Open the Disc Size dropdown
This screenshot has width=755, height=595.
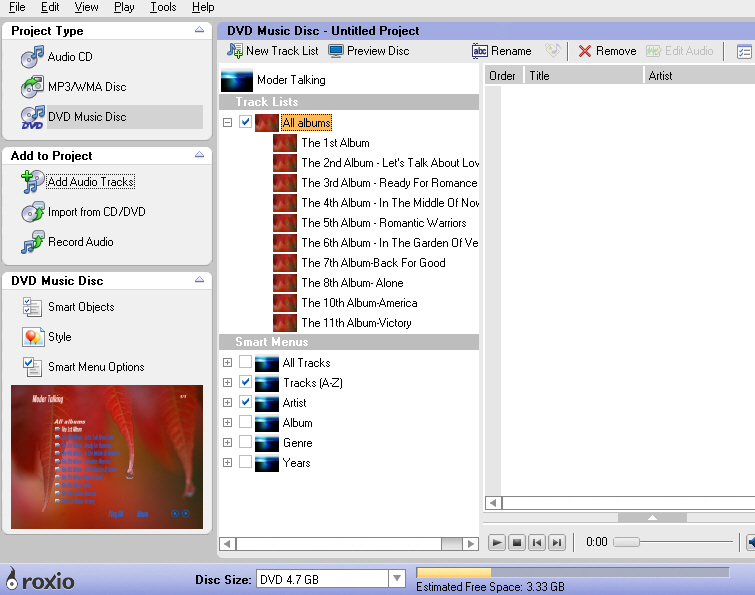[397, 579]
